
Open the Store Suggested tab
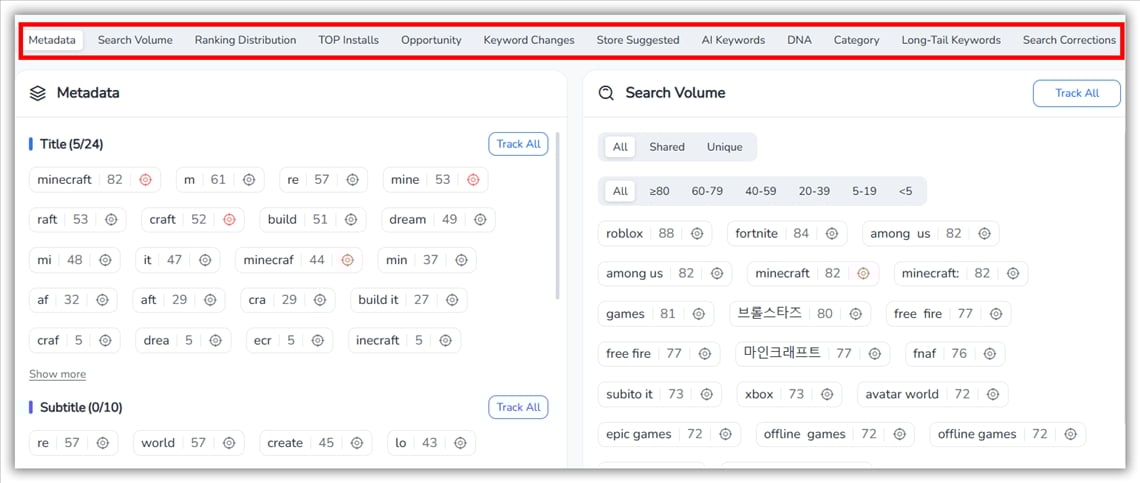click(x=638, y=40)
